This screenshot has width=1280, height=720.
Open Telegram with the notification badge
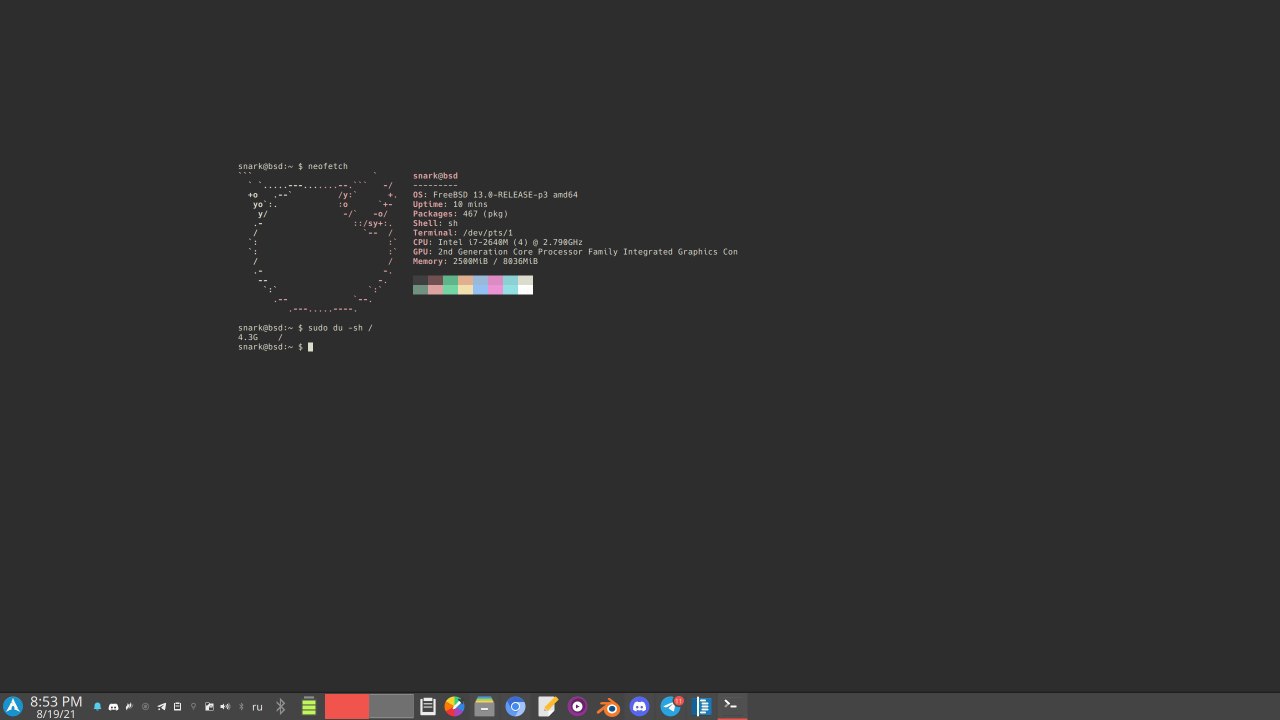point(671,707)
